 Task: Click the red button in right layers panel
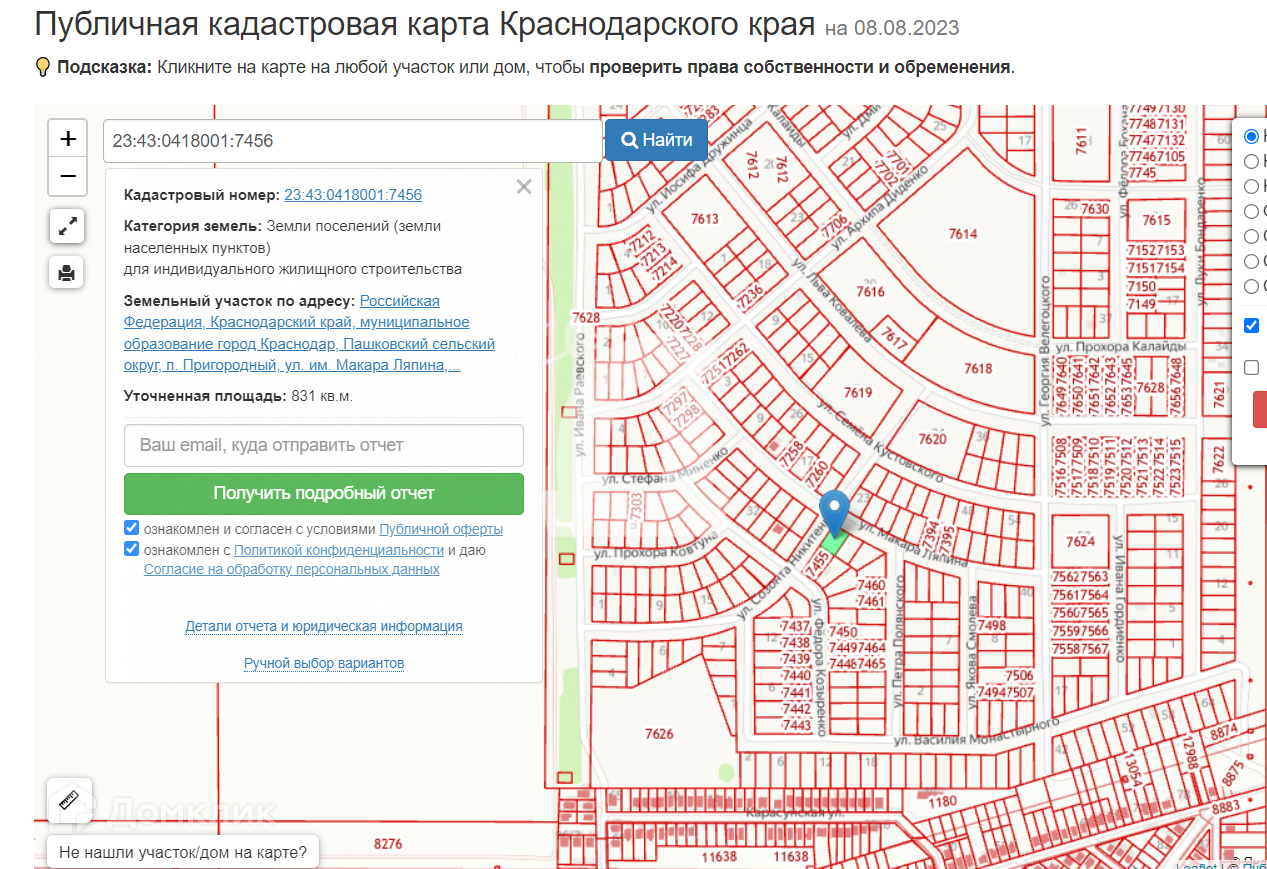point(1260,409)
